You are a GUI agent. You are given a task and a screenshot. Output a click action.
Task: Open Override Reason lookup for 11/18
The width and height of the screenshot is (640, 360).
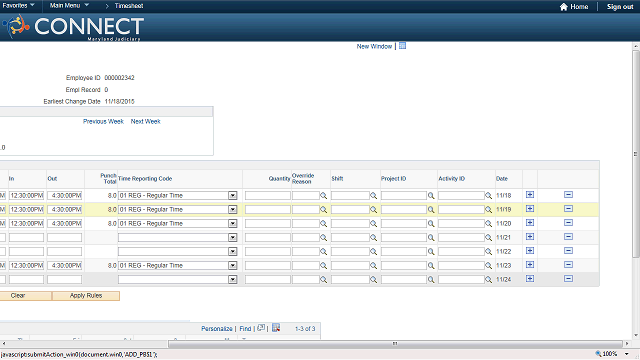pyautogui.click(x=323, y=196)
